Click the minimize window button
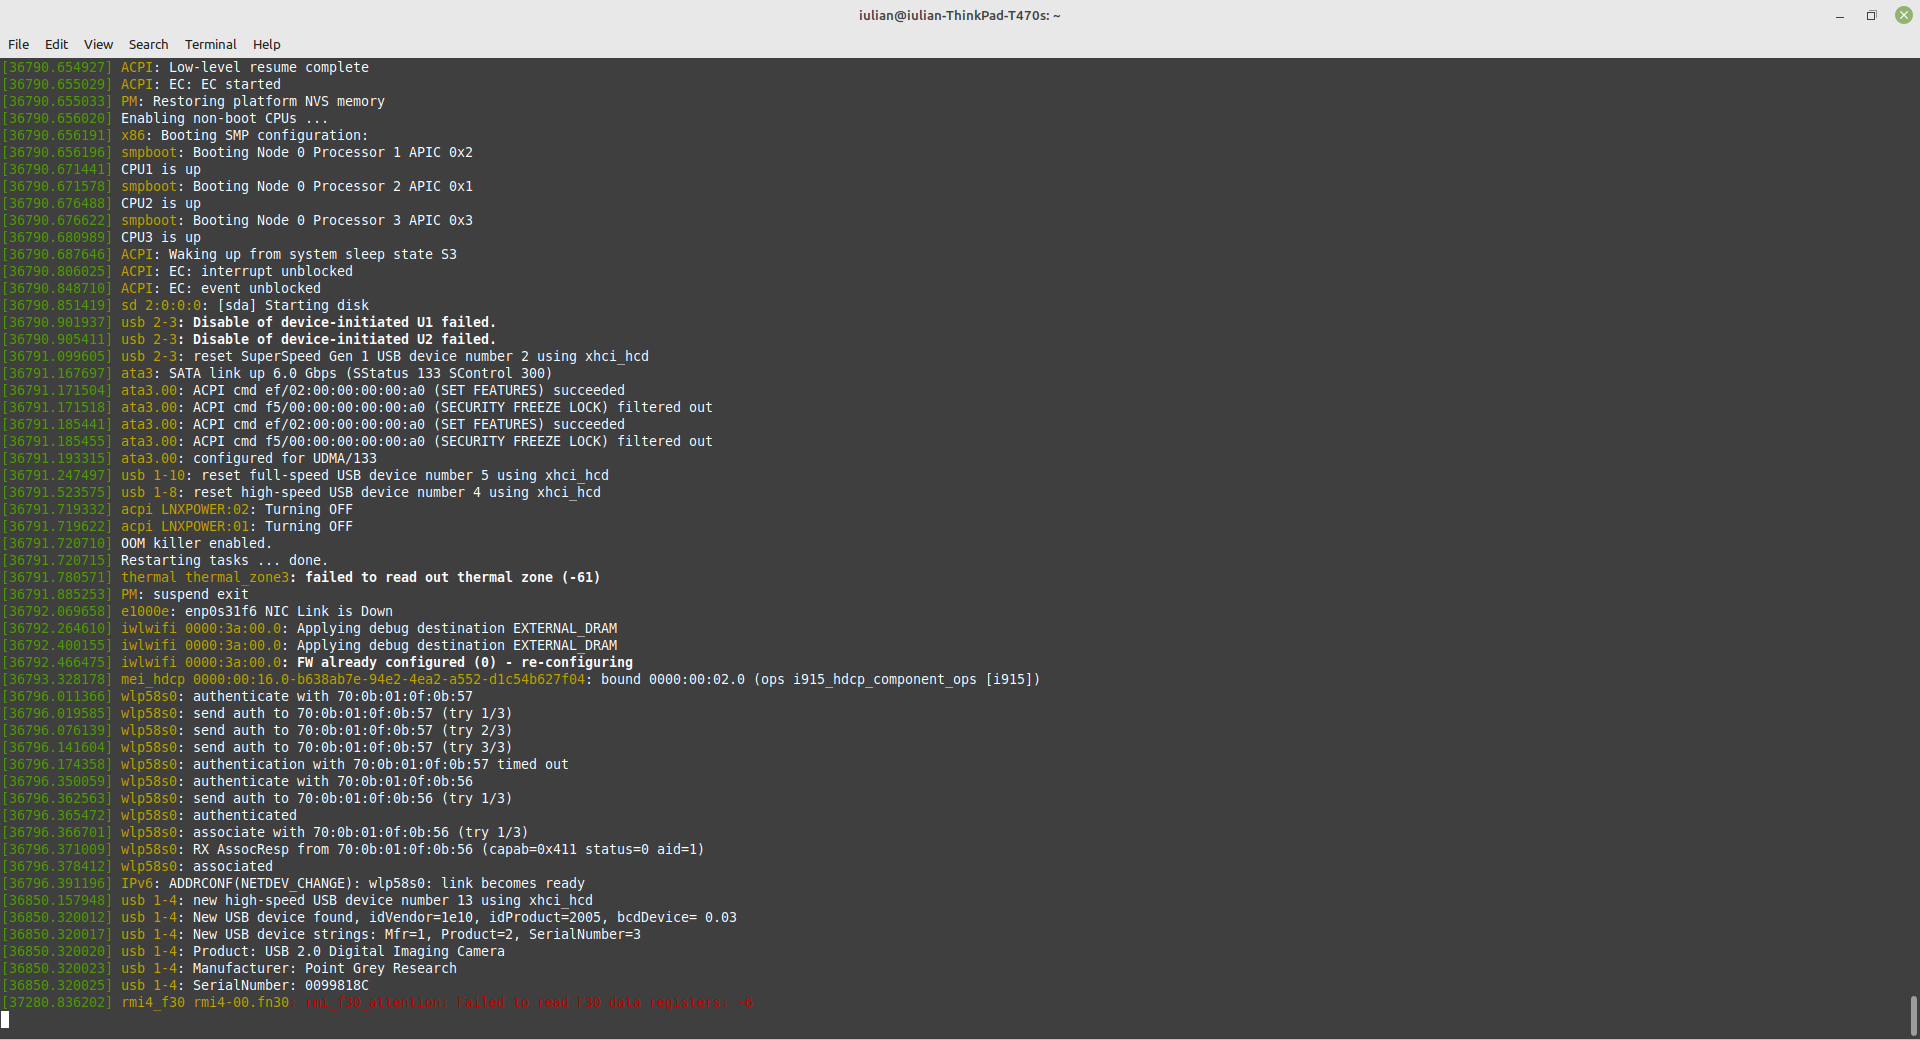The image size is (1920, 1040). pyautogui.click(x=1838, y=15)
